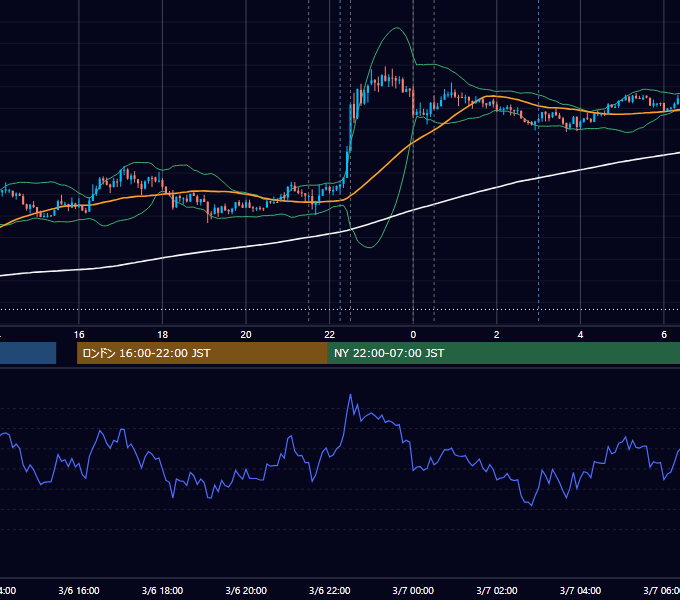Click the 3/6 18:00 axis label
680x600 pixels.
pos(162,590)
